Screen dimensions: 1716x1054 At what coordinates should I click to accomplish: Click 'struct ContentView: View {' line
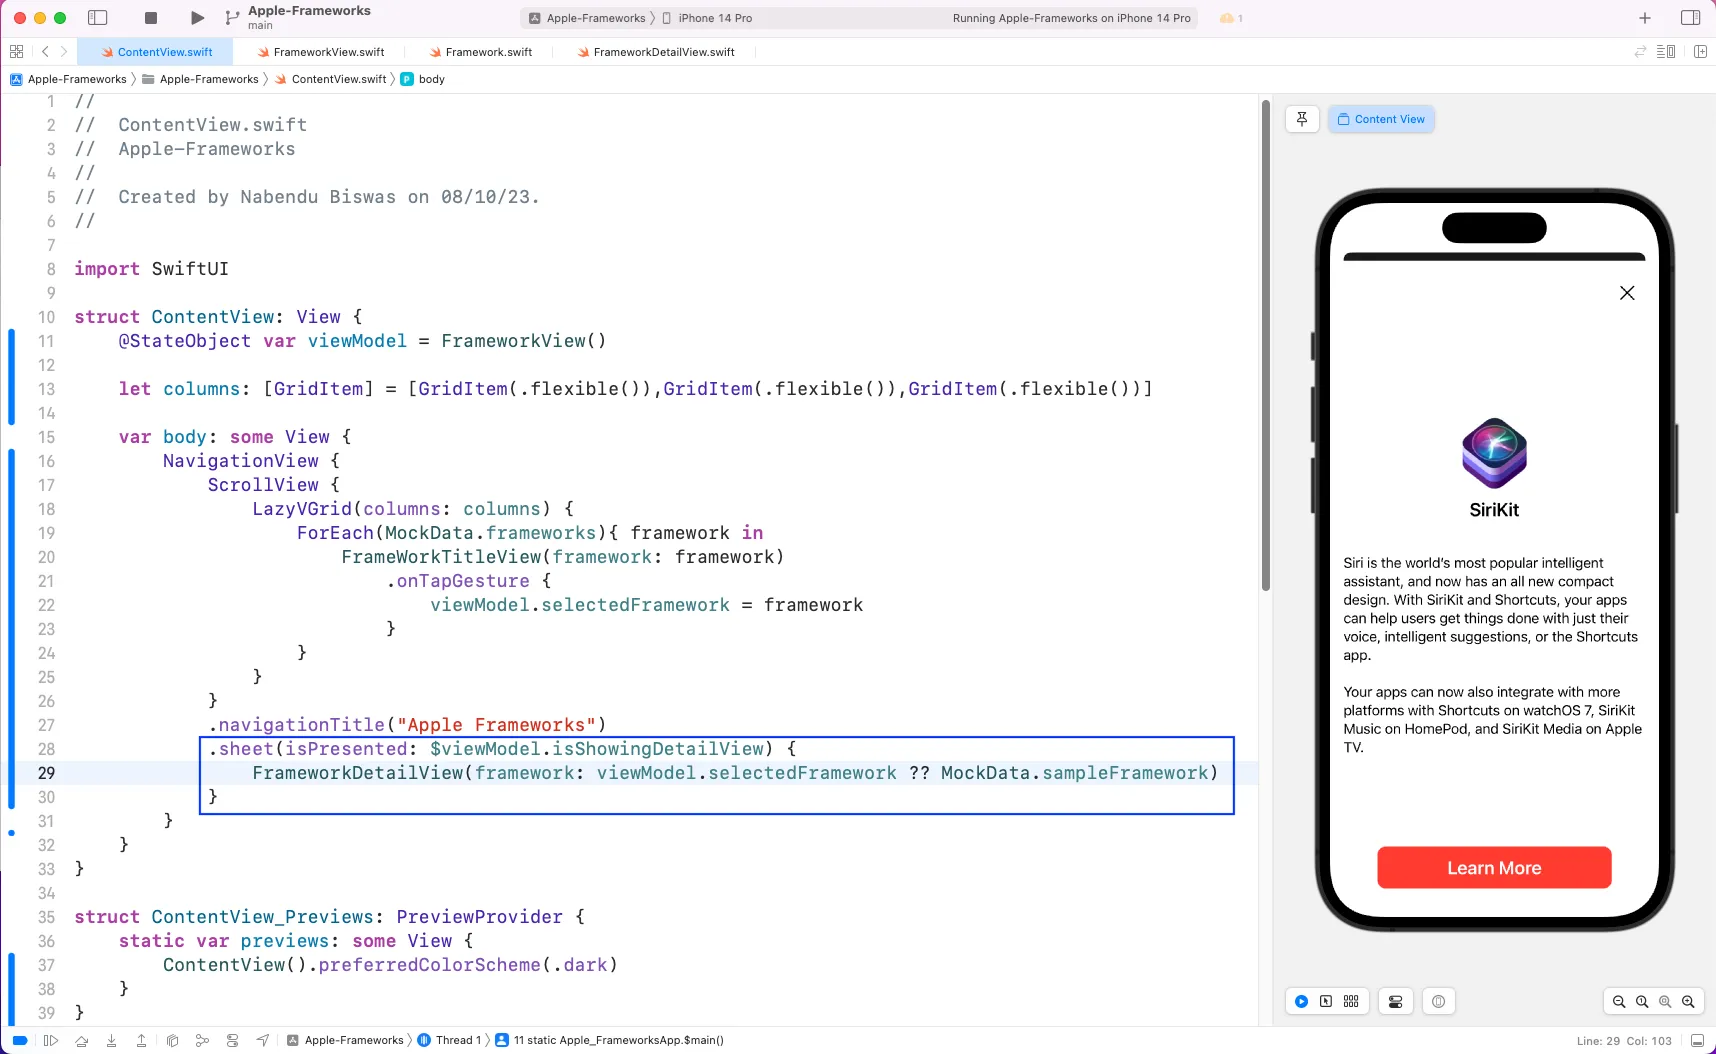pos(218,317)
